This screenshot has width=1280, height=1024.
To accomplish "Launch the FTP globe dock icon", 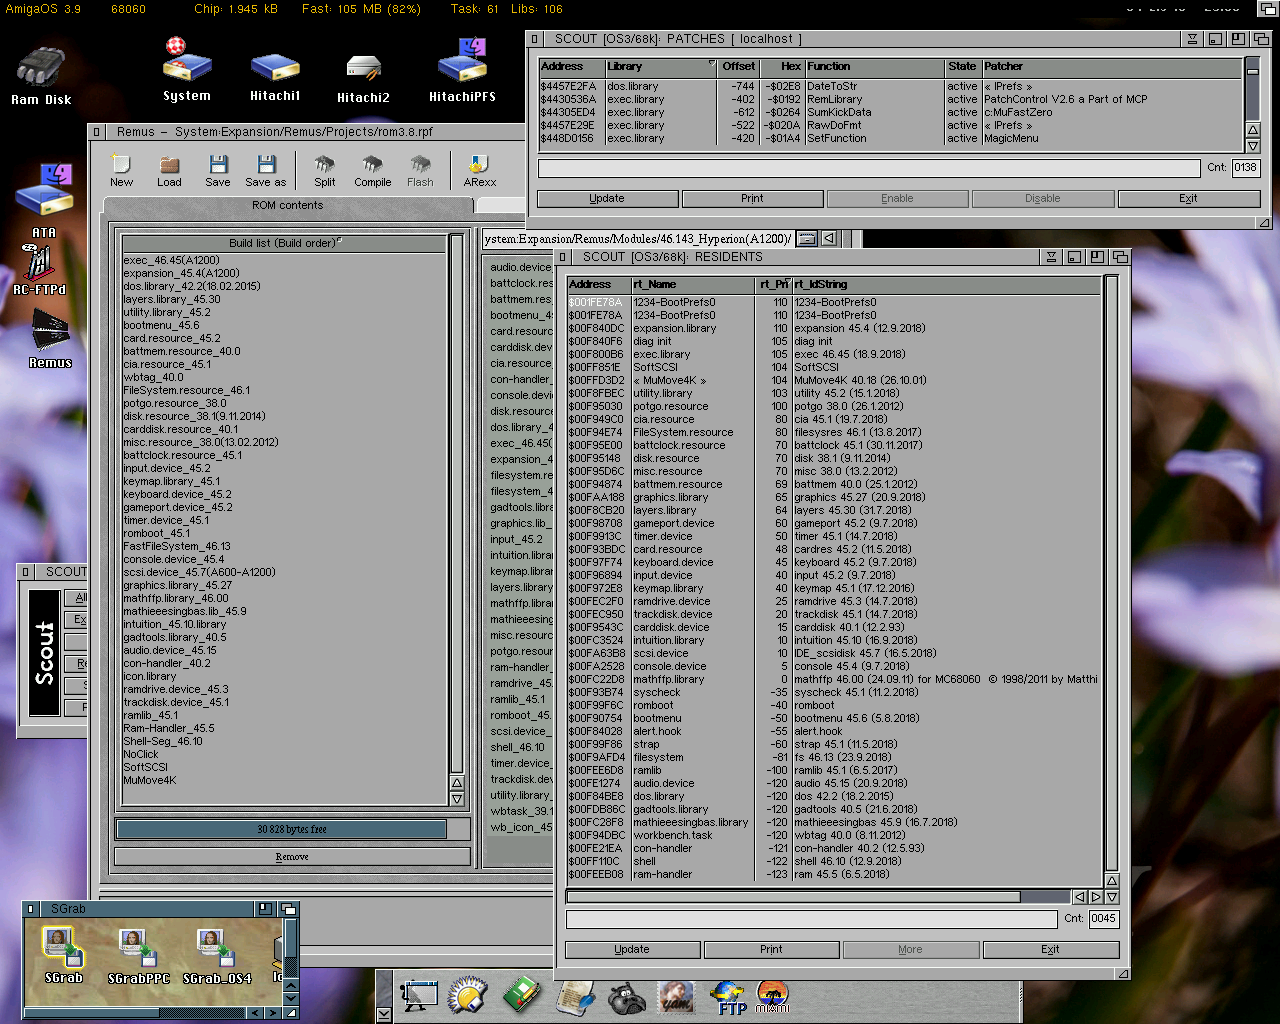I will [x=728, y=997].
